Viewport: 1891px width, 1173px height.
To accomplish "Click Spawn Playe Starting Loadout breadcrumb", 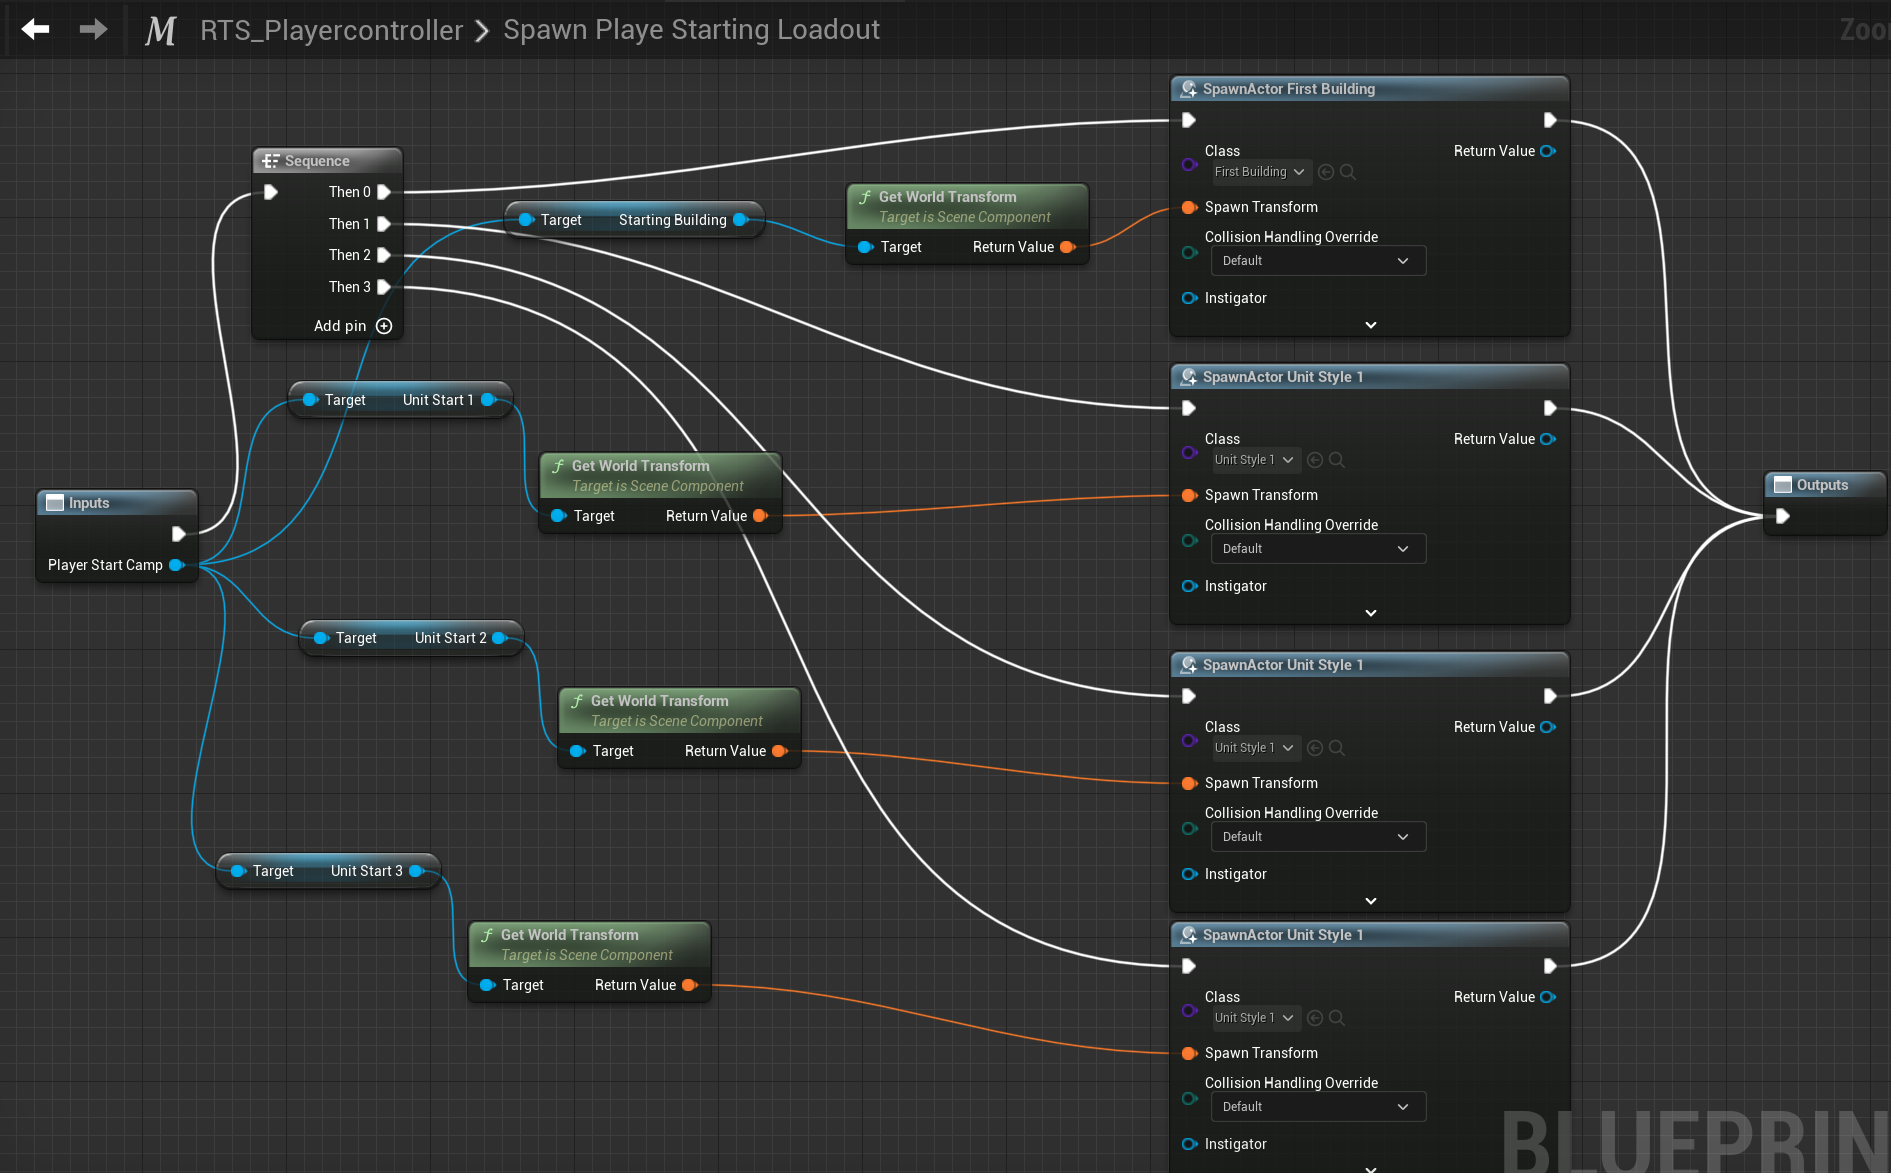I will (691, 30).
